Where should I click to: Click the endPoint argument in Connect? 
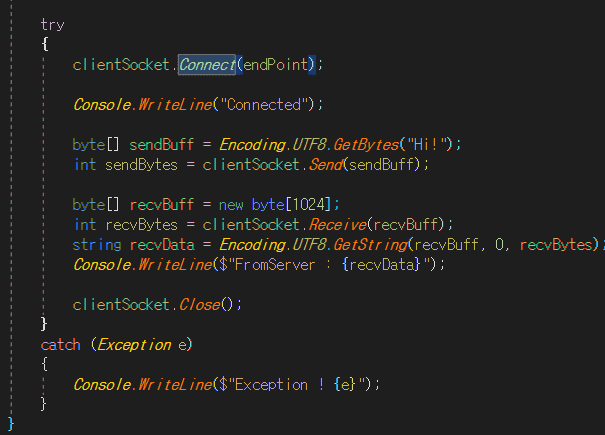(x=275, y=64)
